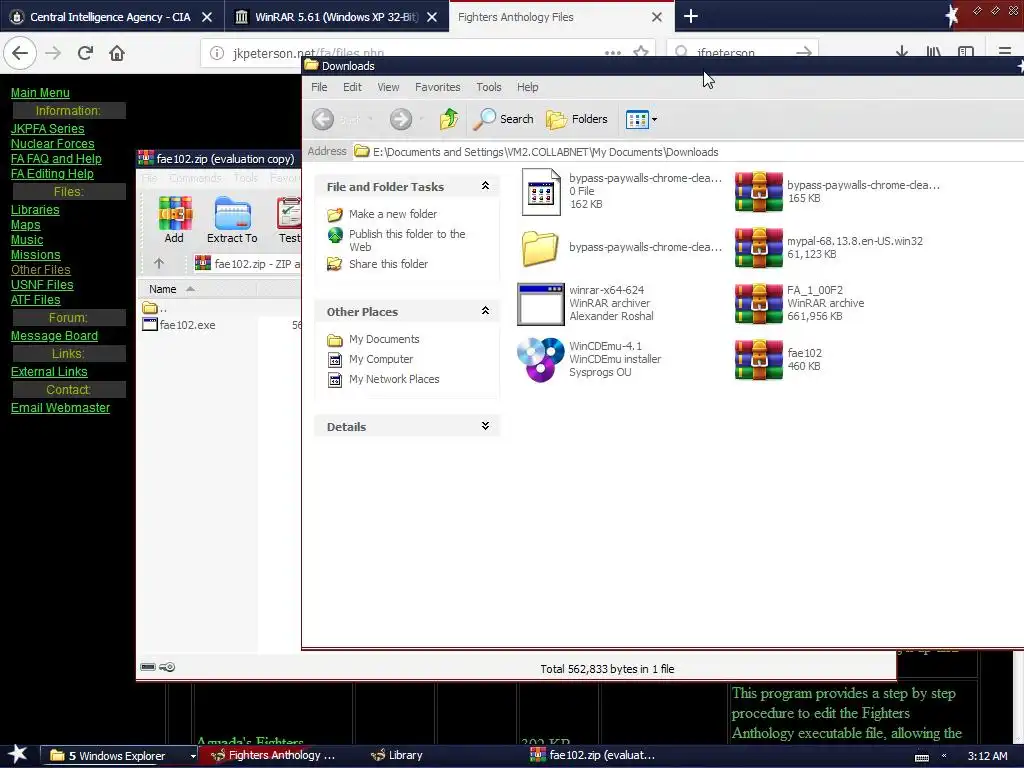Open the File menu in Downloads window
Image resolution: width=1024 pixels, height=768 pixels.
(x=319, y=87)
